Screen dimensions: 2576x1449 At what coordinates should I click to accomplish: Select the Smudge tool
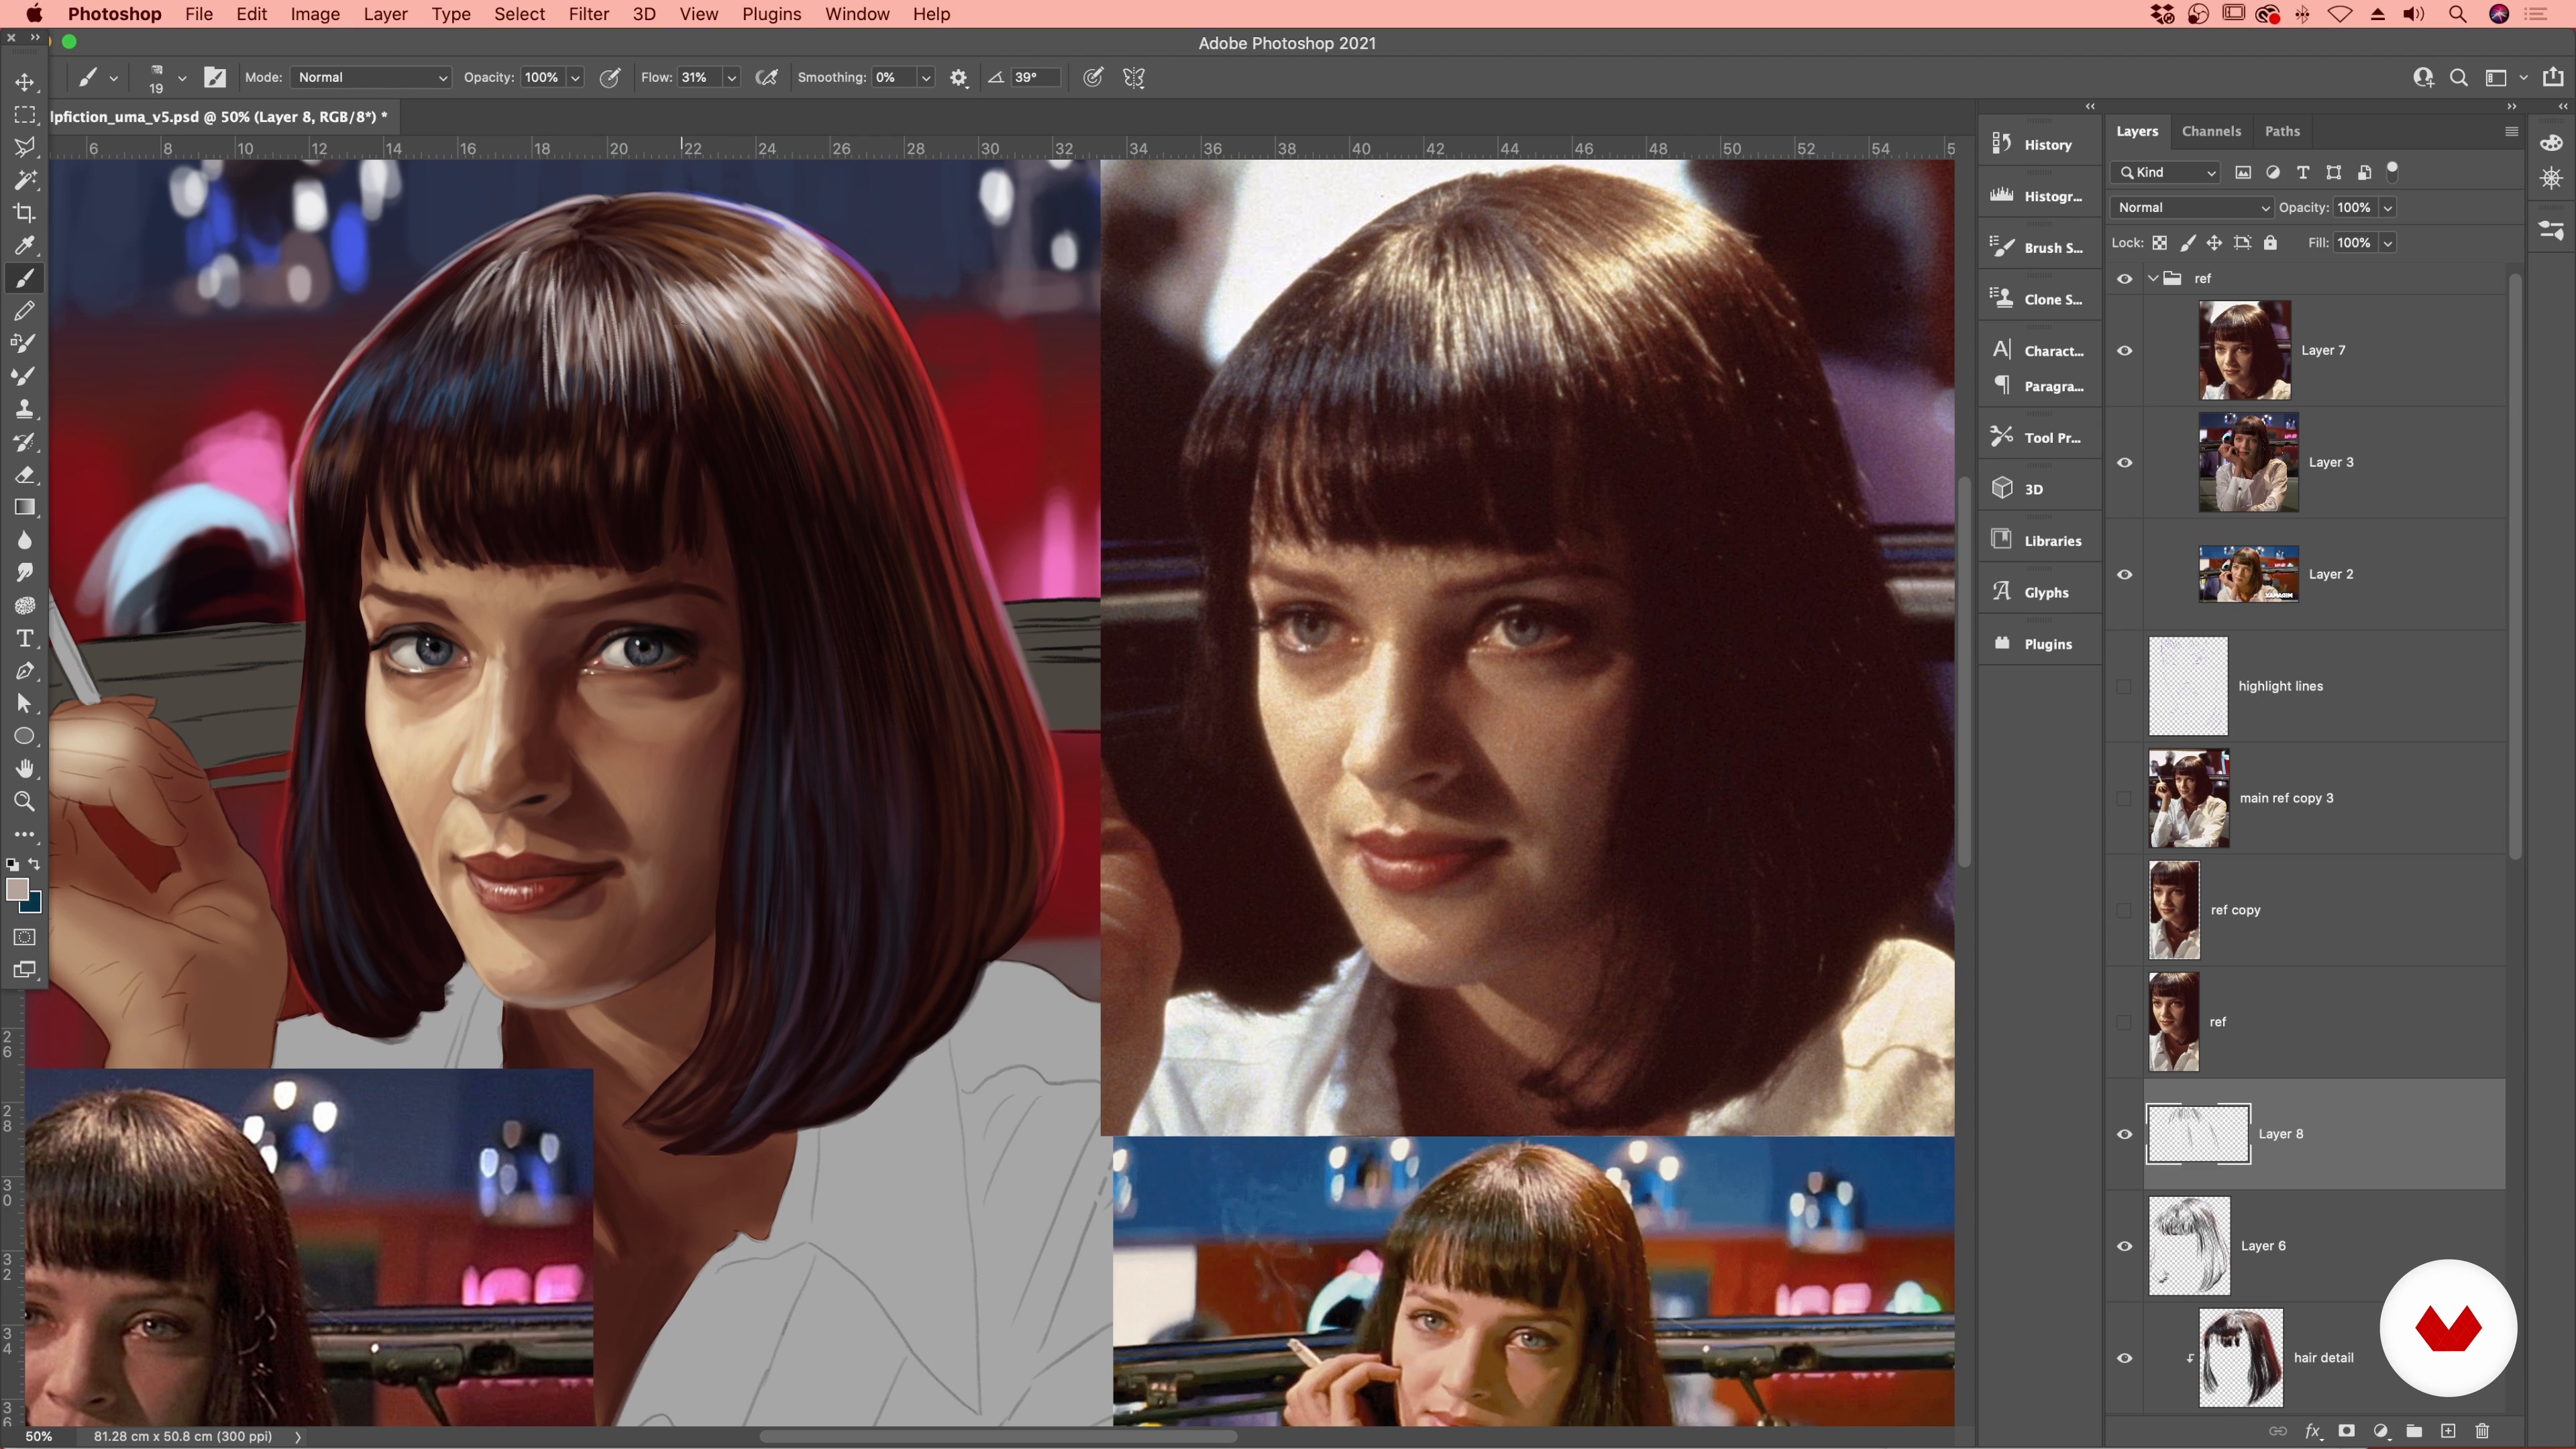point(25,573)
